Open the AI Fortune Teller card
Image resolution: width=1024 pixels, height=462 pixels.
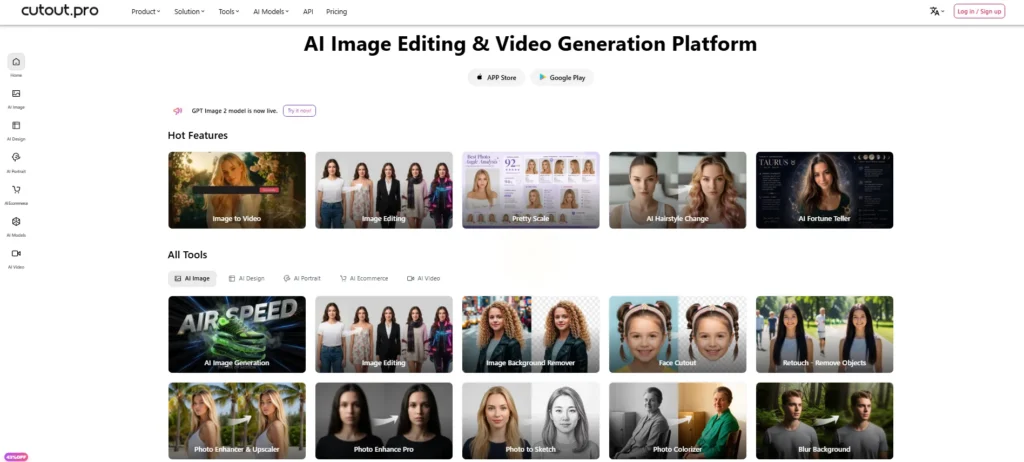click(825, 190)
